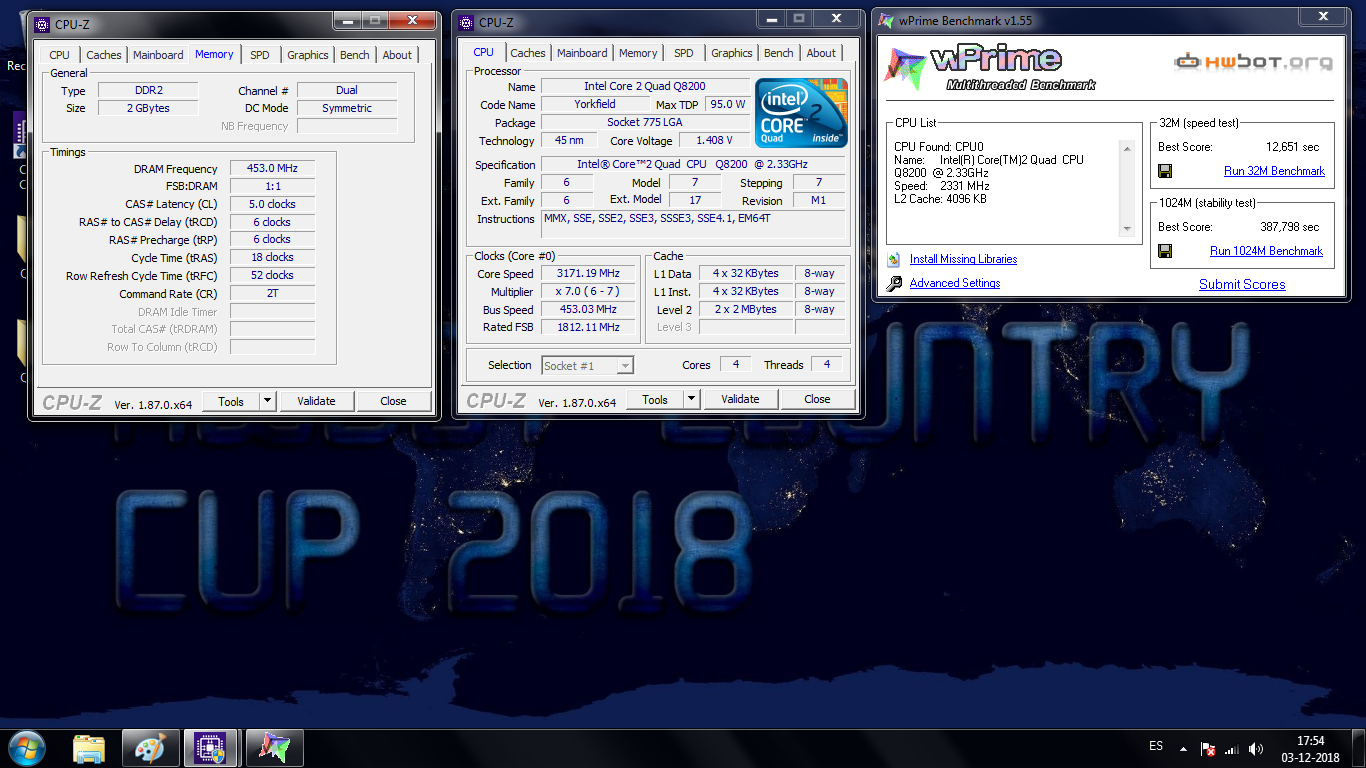The height and width of the screenshot is (768, 1366).
Task: Click wPrime icon in its title bar
Action: click(886, 21)
